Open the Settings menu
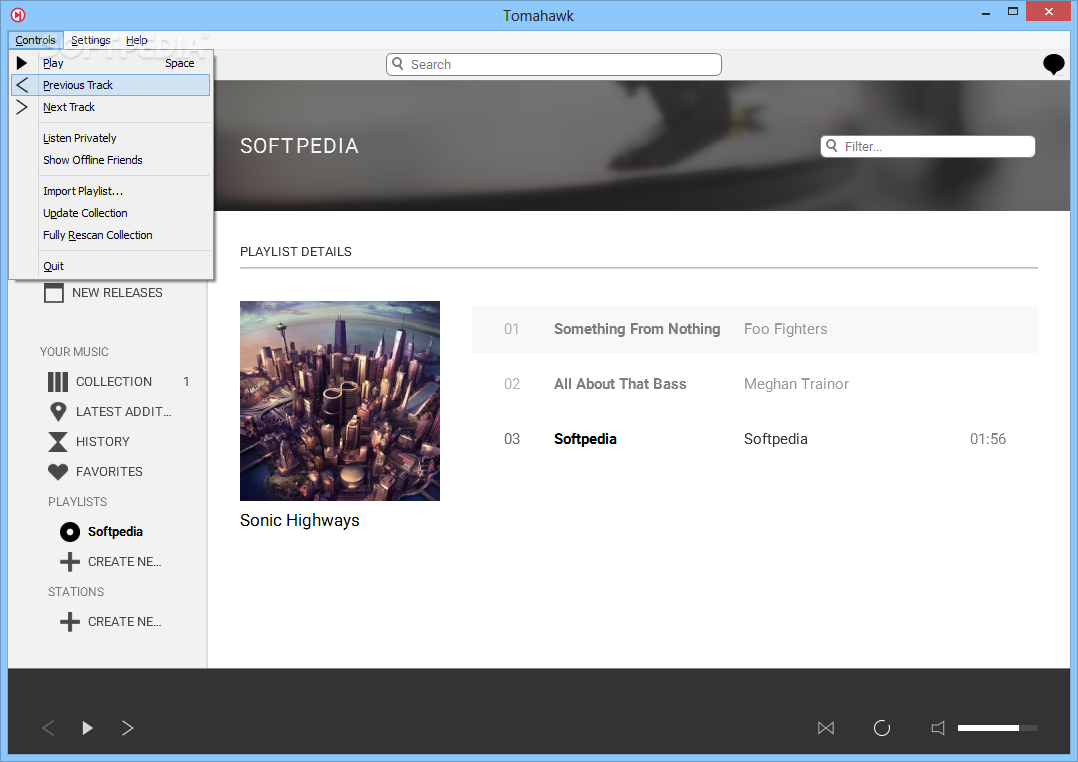Screen dimensions: 1078x762 tap(91, 40)
